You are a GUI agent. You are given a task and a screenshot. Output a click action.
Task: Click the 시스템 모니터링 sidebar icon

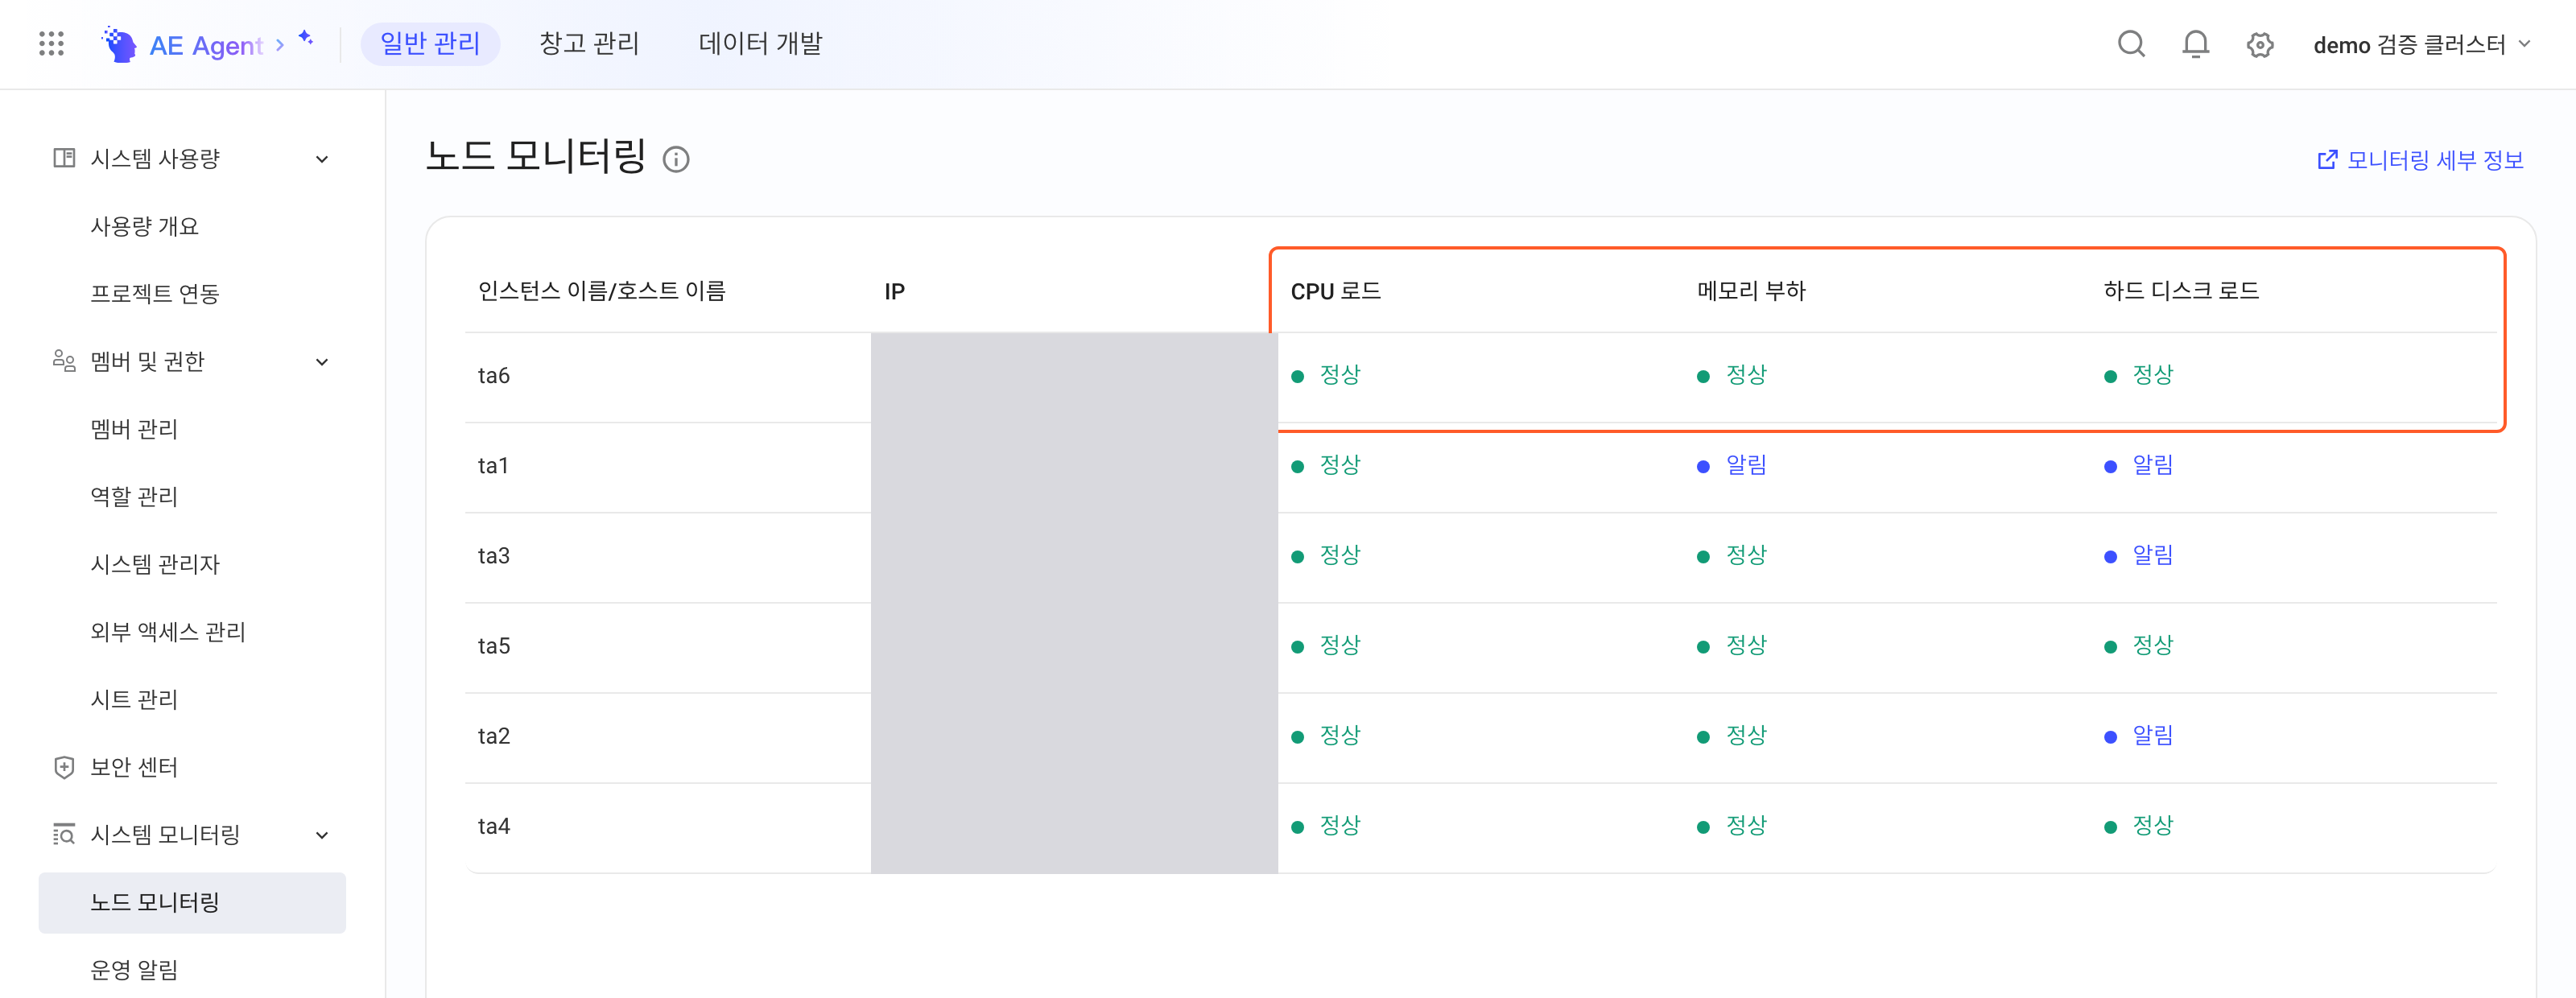[x=64, y=834]
